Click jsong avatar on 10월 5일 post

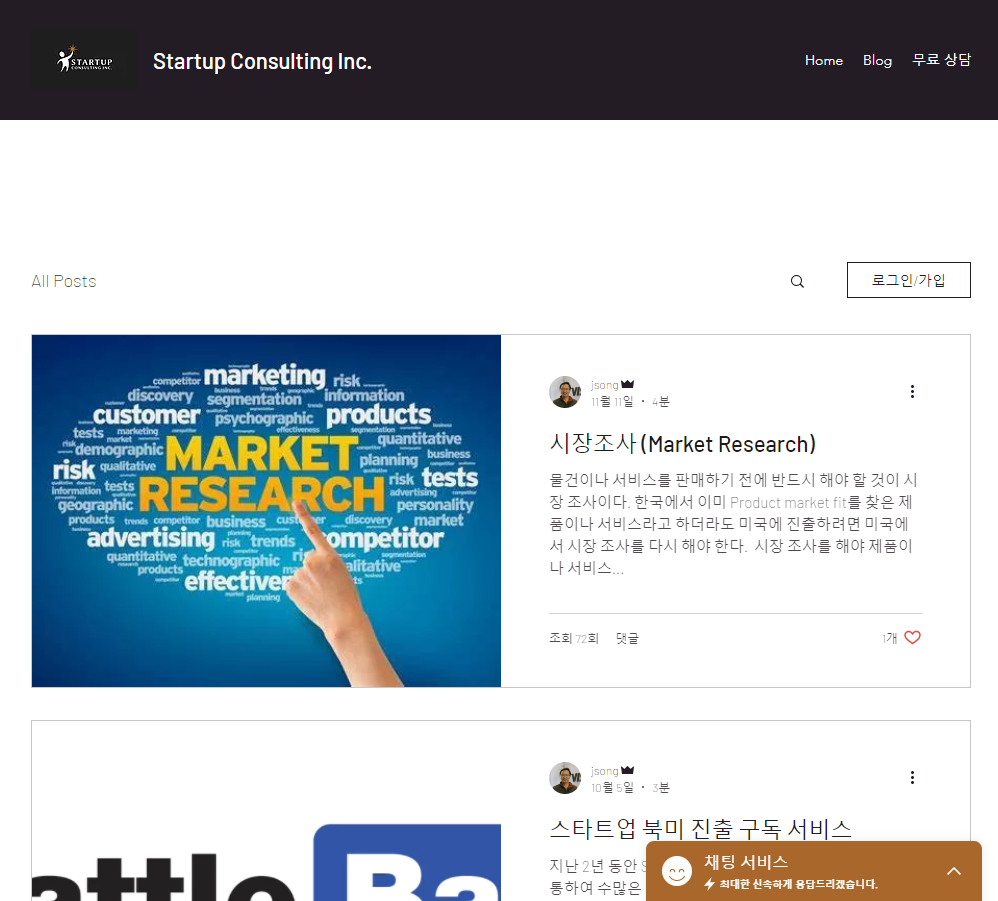tap(565, 778)
